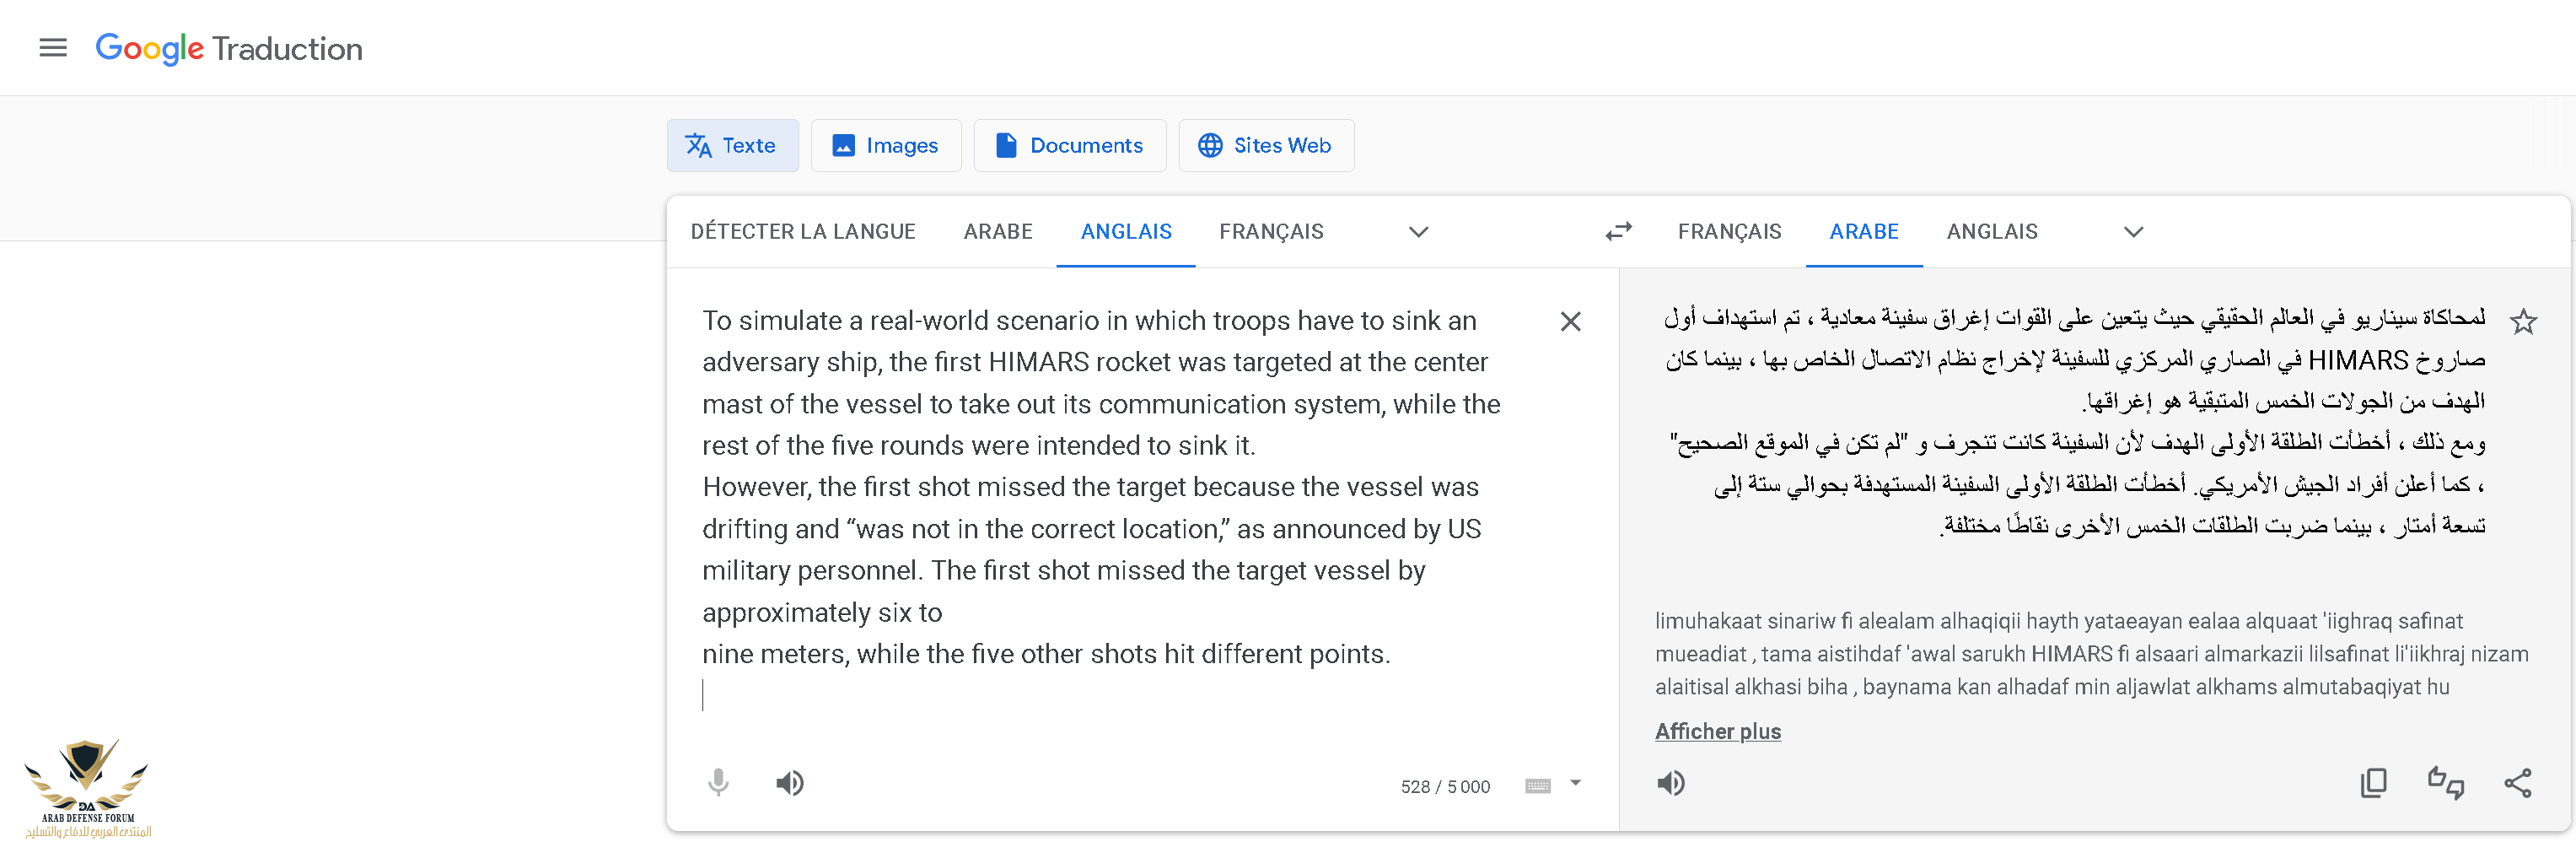Save translation with the star icon
The height and width of the screenshot is (842, 2576).
click(2523, 322)
